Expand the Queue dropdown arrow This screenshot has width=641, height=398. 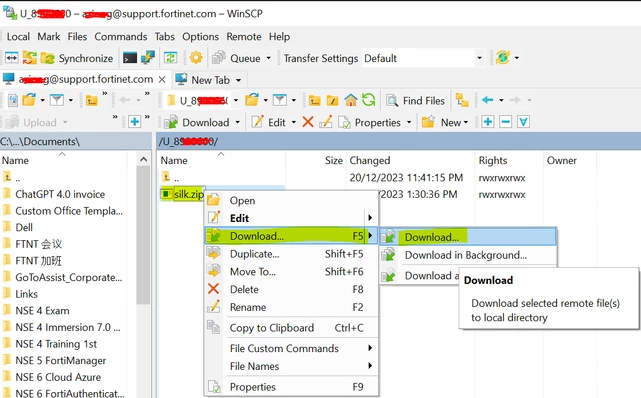pos(268,58)
